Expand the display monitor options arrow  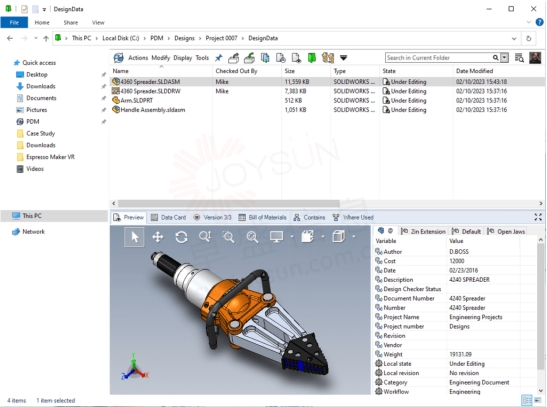pyautogui.click(x=292, y=237)
